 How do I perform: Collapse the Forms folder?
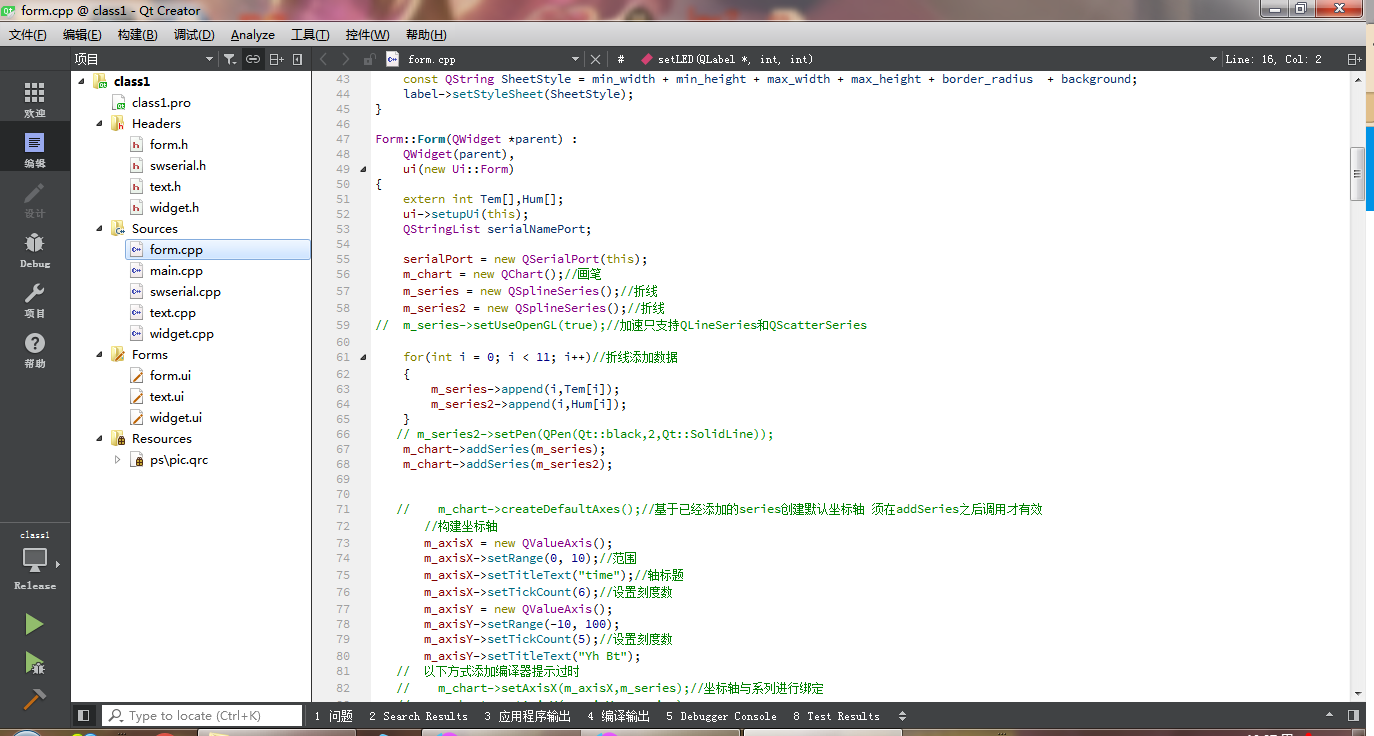tap(100, 355)
